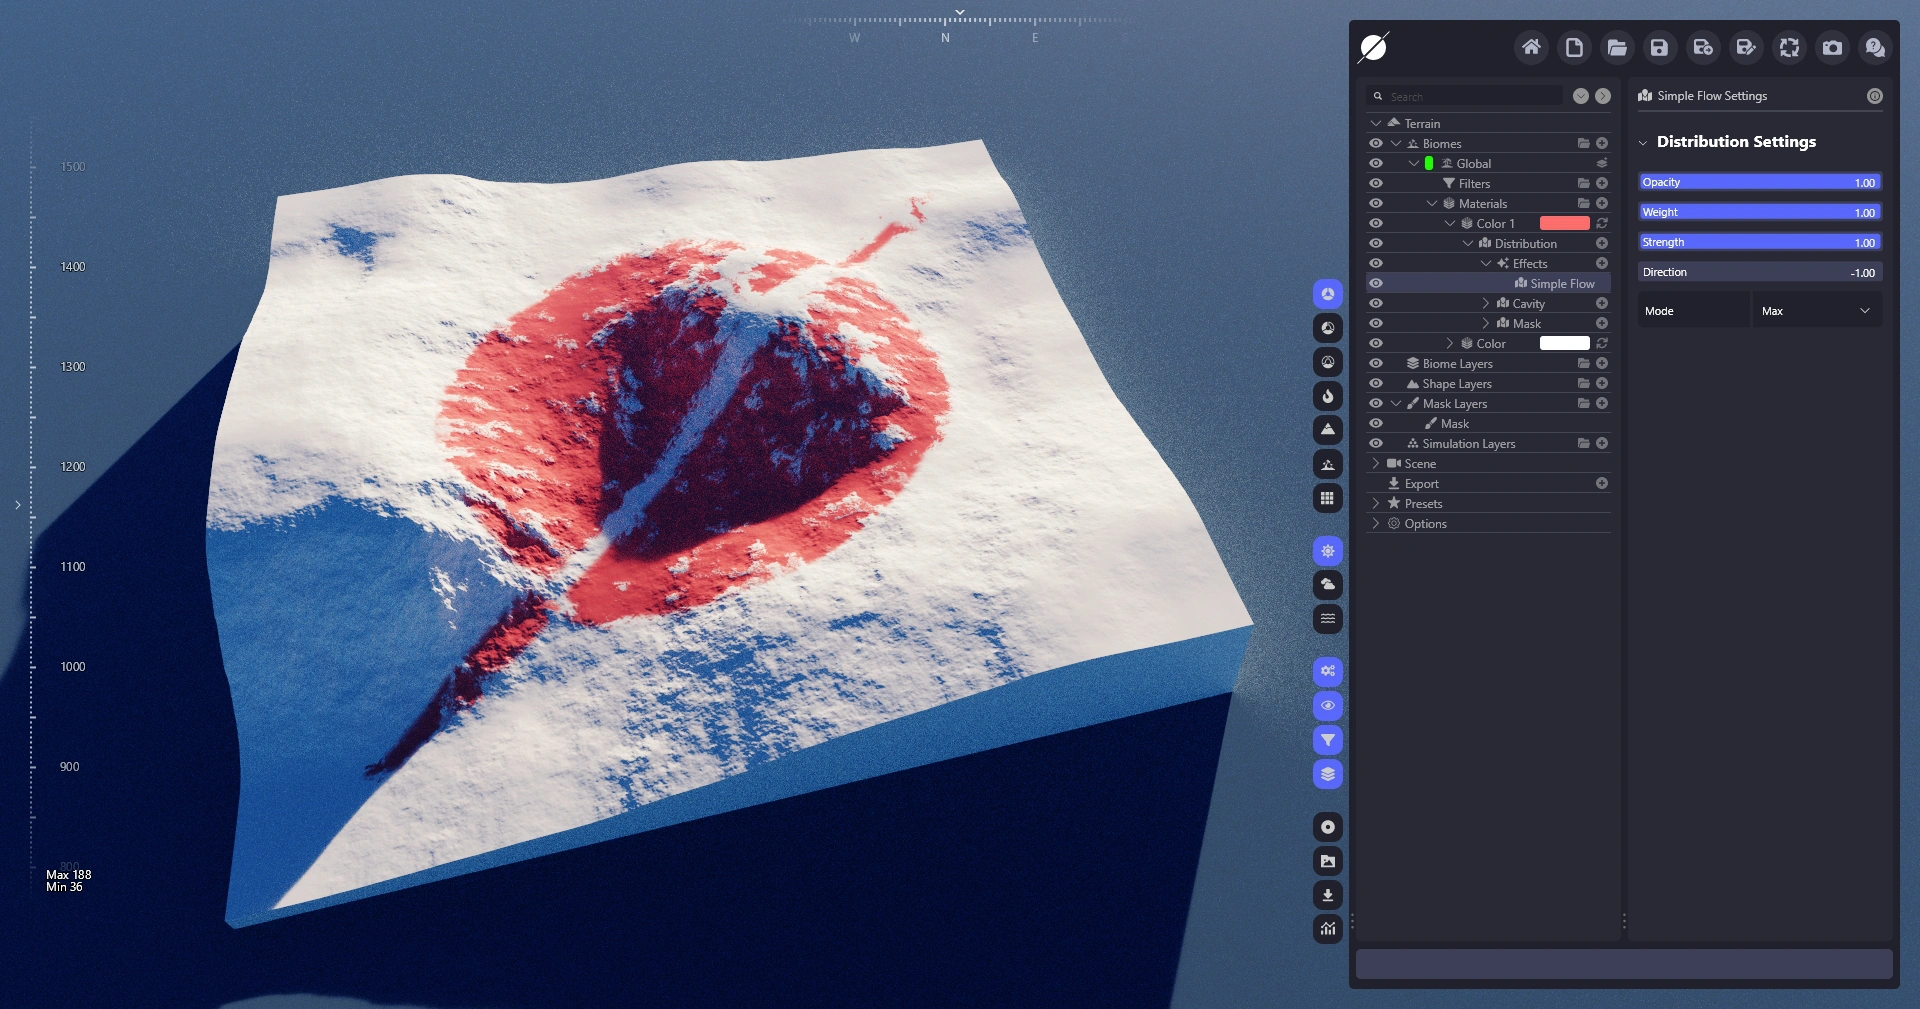This screenshot has width=1920, height=1009.
Task: Select the Options tree item
Action: [1425, 523]
